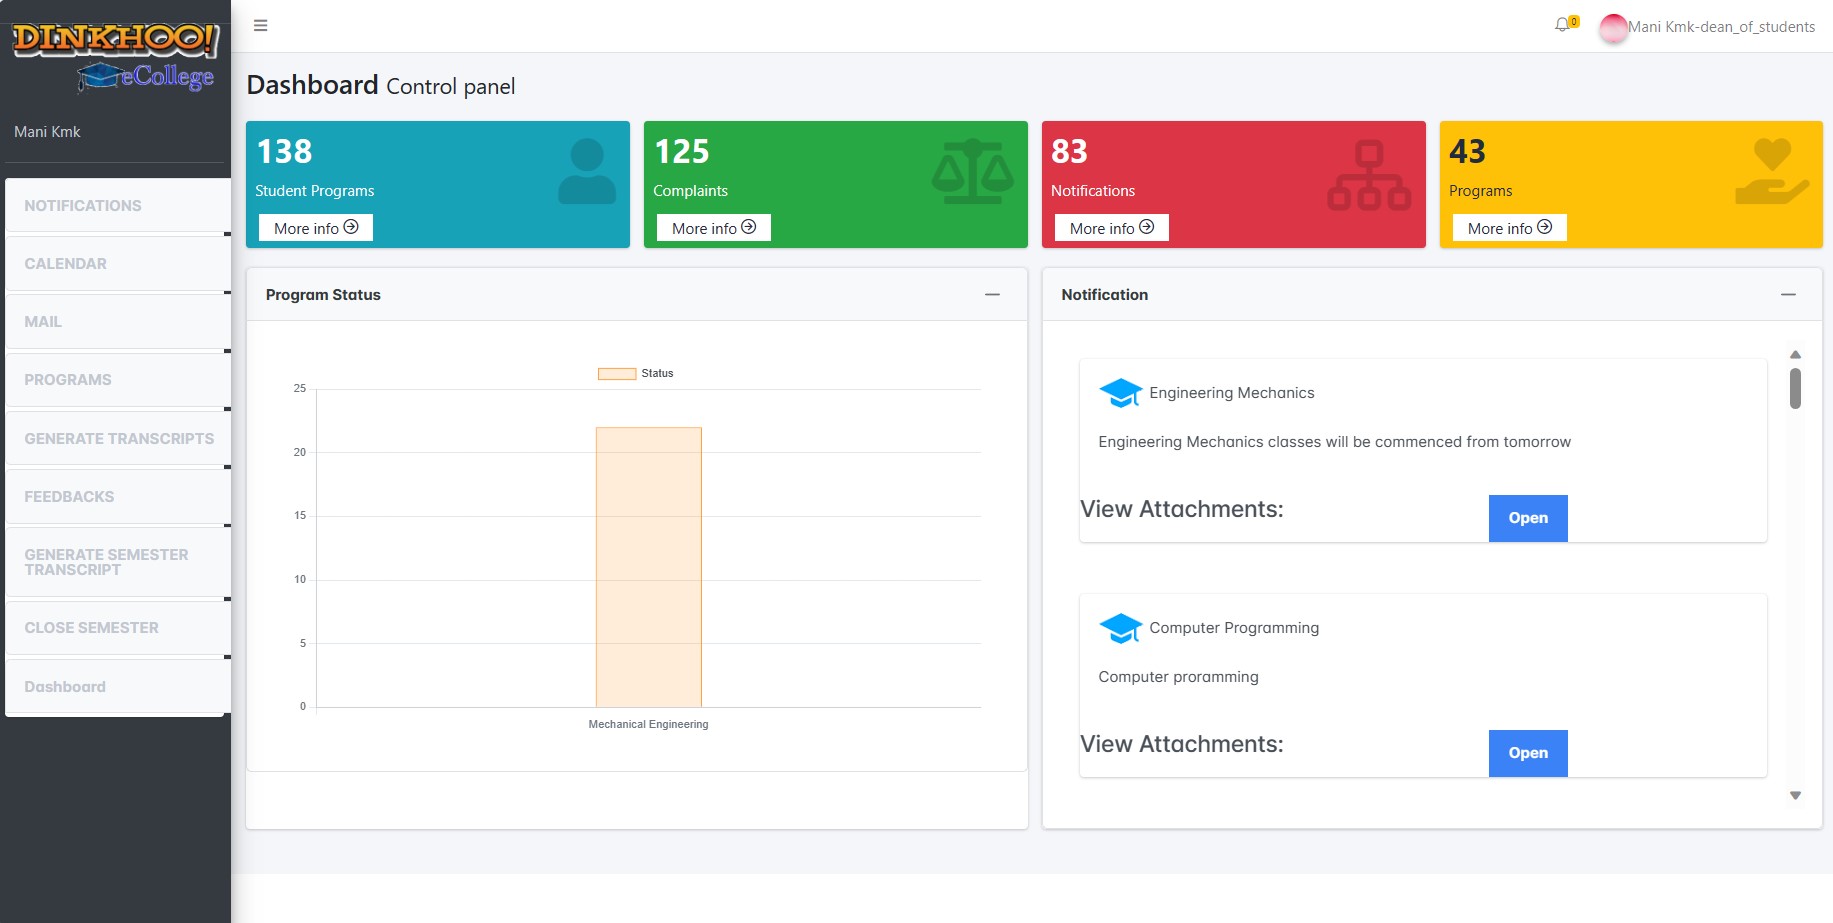Select Dashboard in the sidebar

[118, 687]
